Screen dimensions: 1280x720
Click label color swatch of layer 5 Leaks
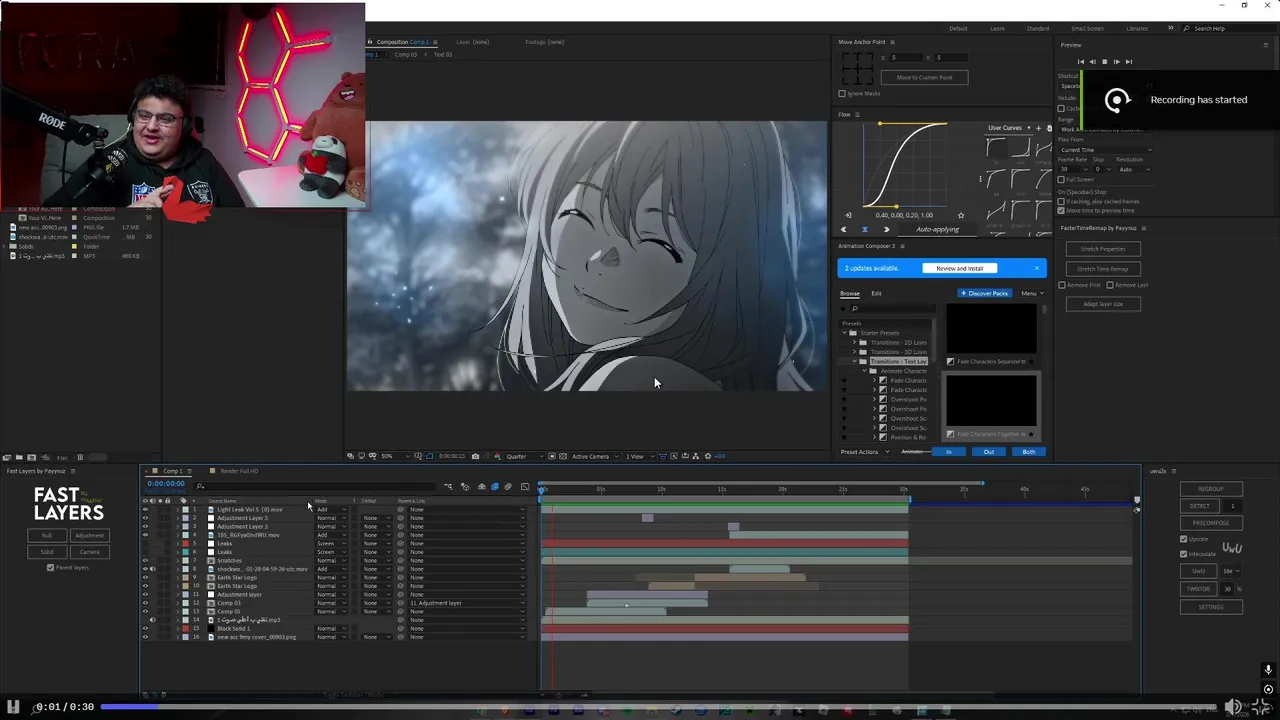(185, 544)
